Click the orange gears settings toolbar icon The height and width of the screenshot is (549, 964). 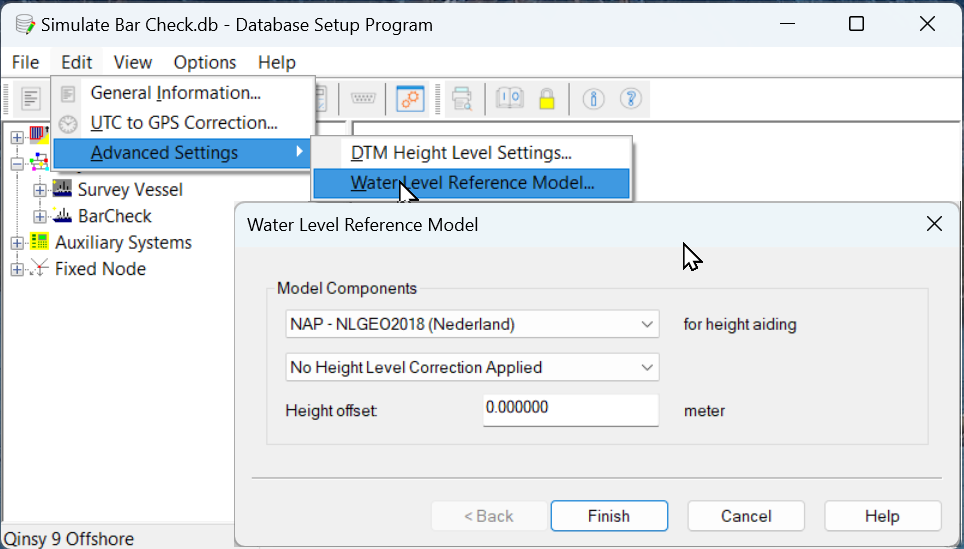[411, 98]
